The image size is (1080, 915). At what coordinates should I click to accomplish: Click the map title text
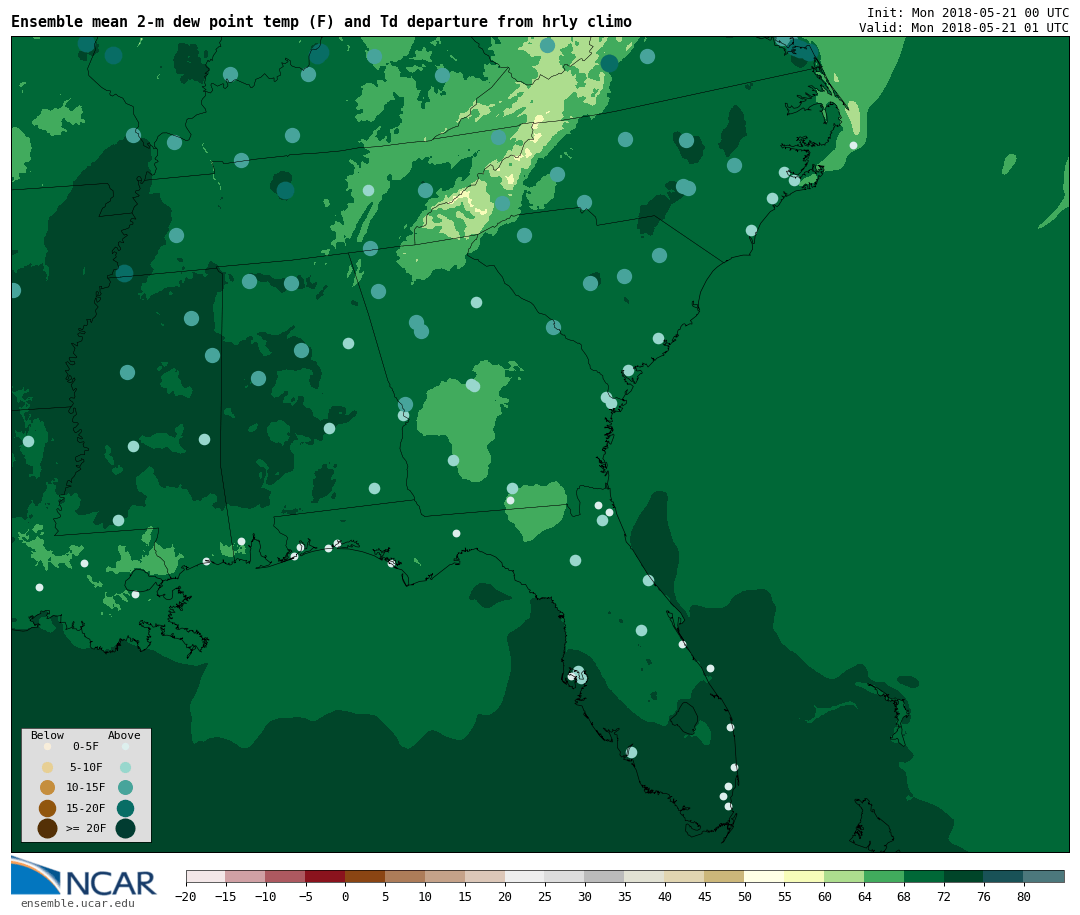click(321, 22)
